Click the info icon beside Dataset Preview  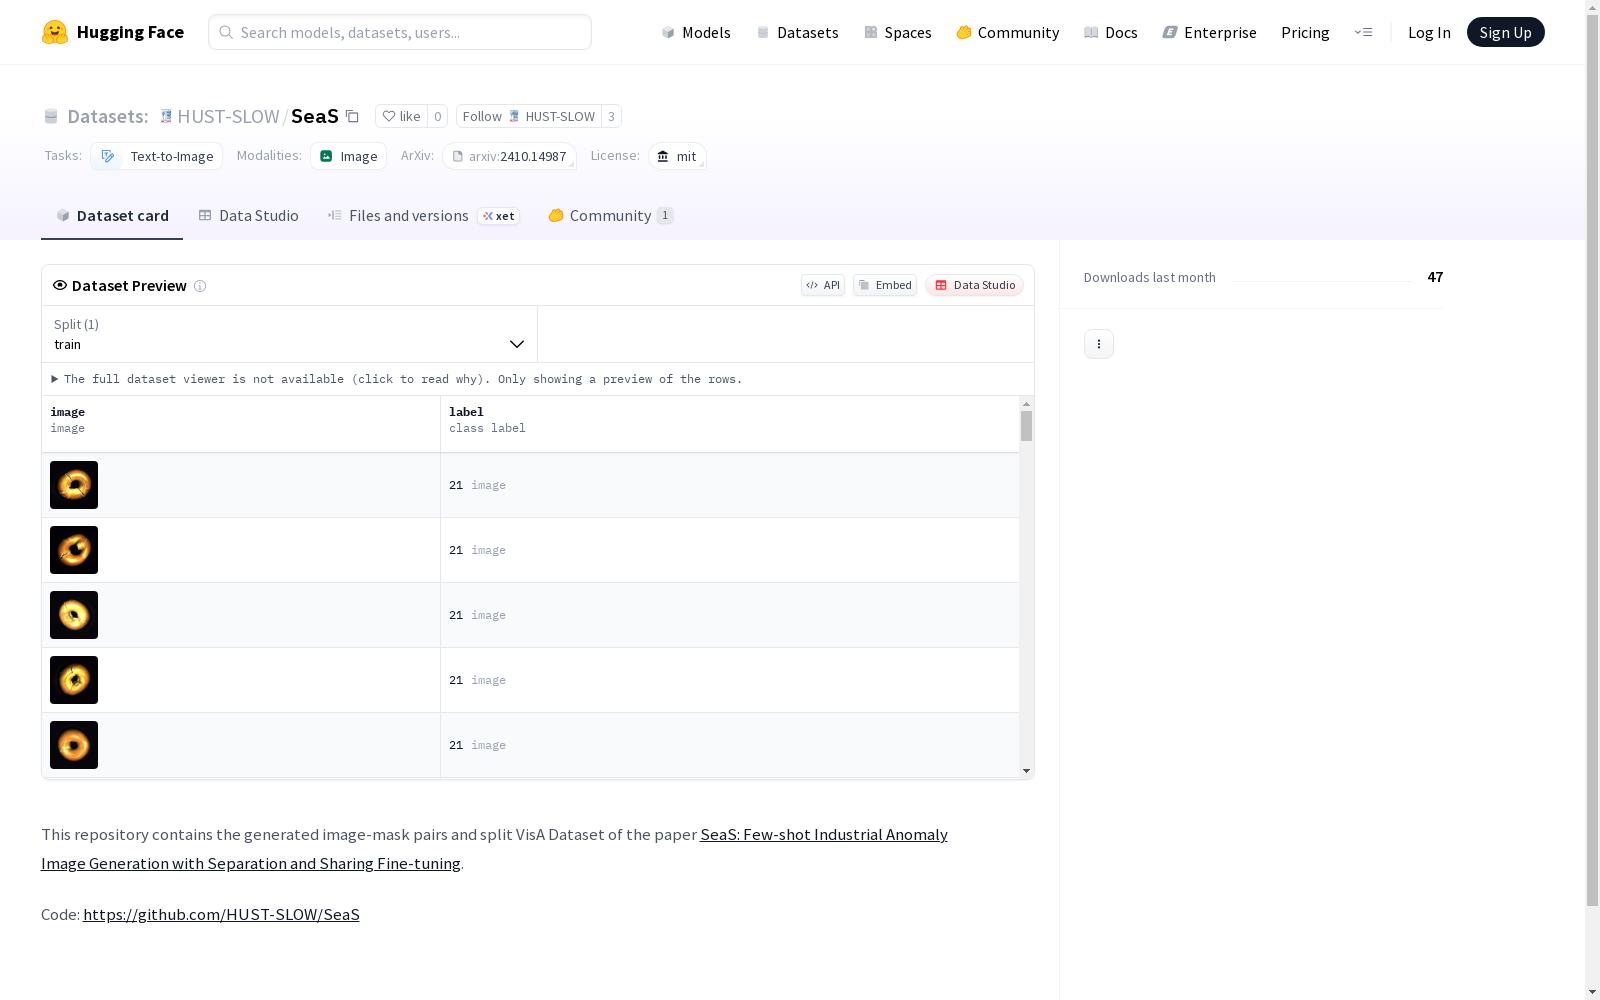[x=200, y=286]
